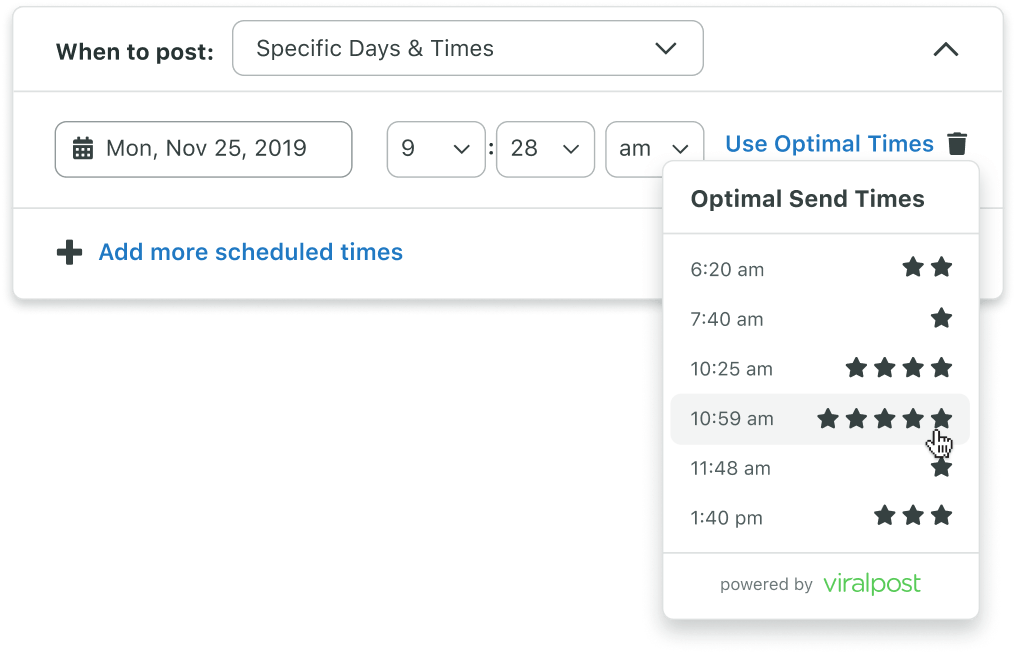Click the five-star rating for 10:59 am
1016x655 pixels.
(885, 418)
